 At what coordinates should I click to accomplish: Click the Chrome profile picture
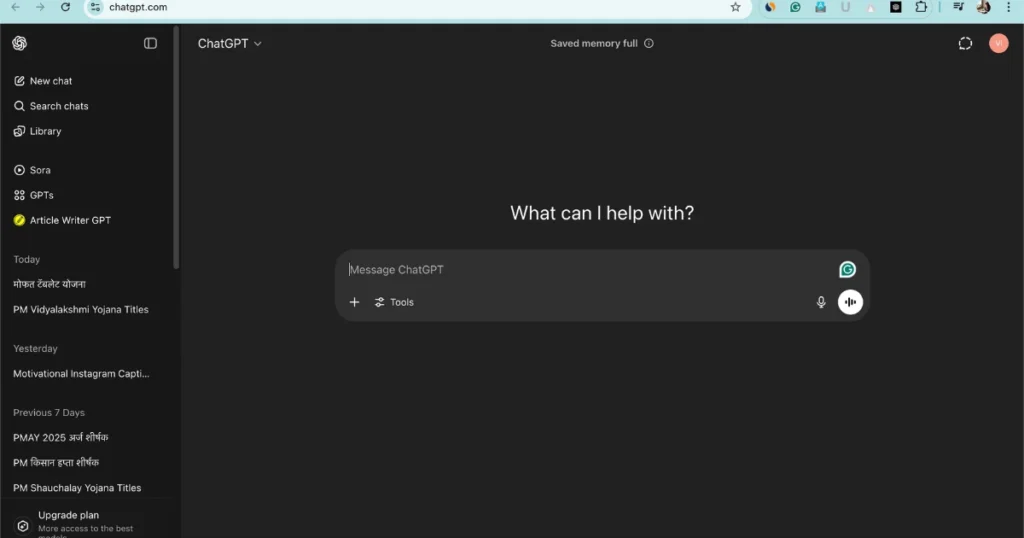pos(984,7)
